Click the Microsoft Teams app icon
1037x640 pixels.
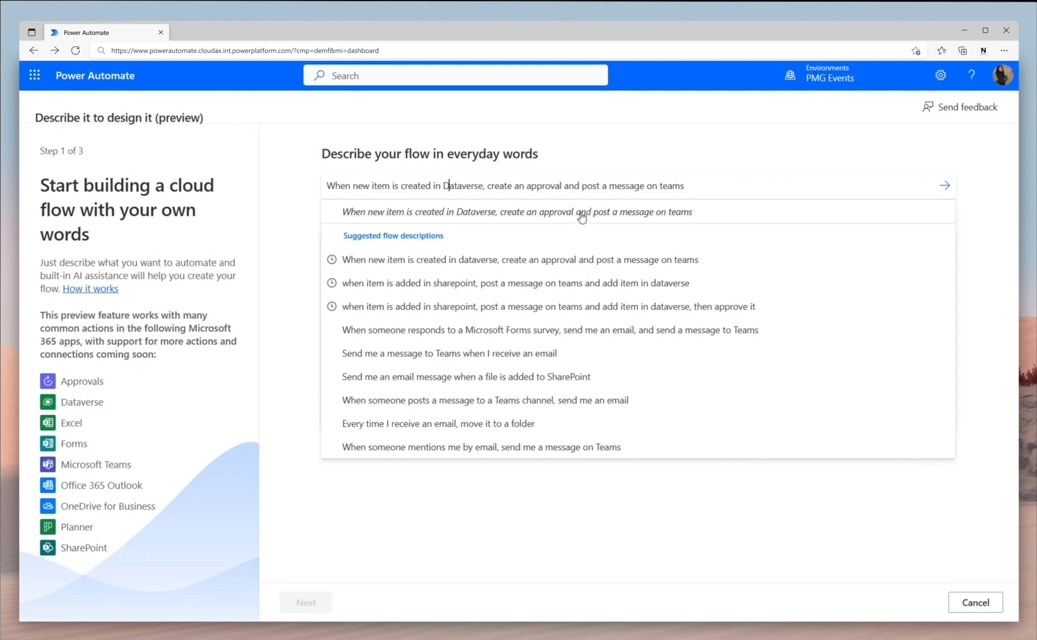tap(48, 464)
